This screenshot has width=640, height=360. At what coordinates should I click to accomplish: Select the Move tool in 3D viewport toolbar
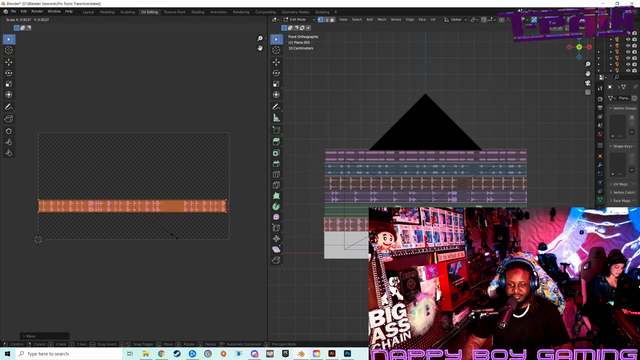pos(276,62)
